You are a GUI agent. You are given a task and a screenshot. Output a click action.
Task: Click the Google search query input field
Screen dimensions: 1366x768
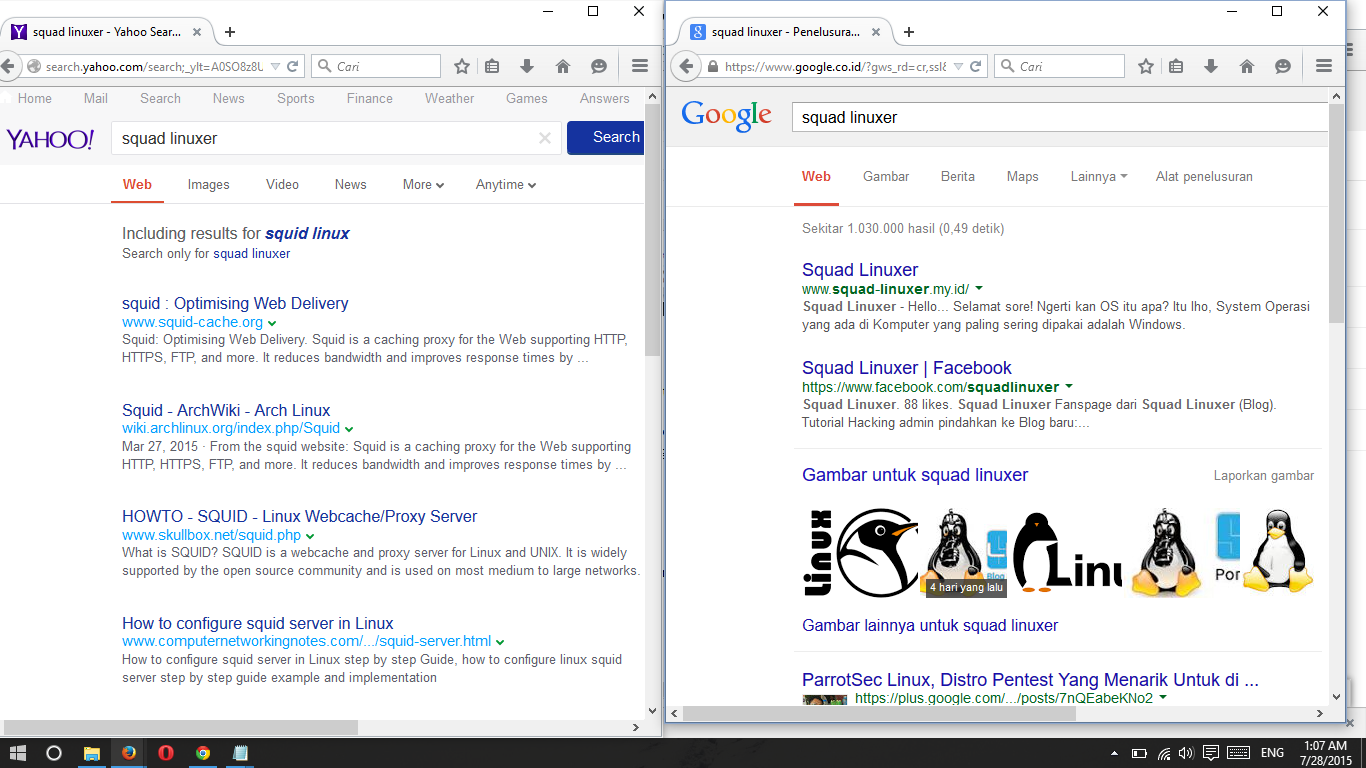tap(1060, 117)
